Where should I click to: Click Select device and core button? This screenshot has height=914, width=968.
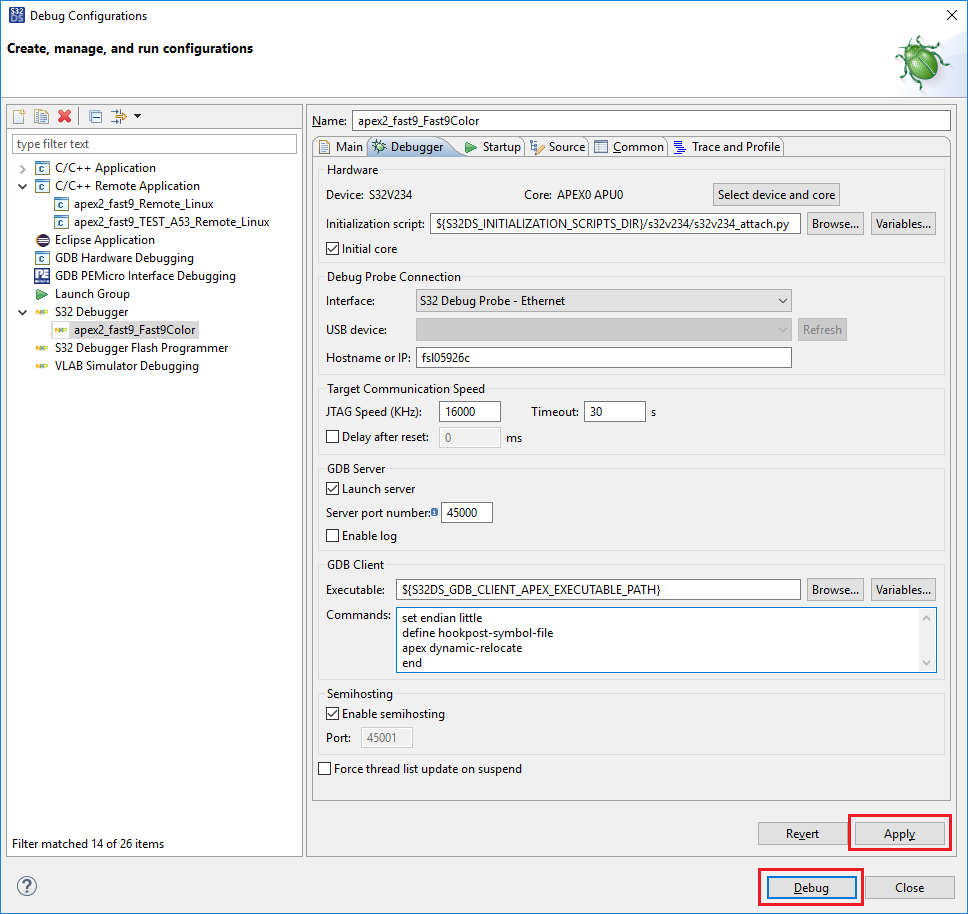(x=776, y=195)
